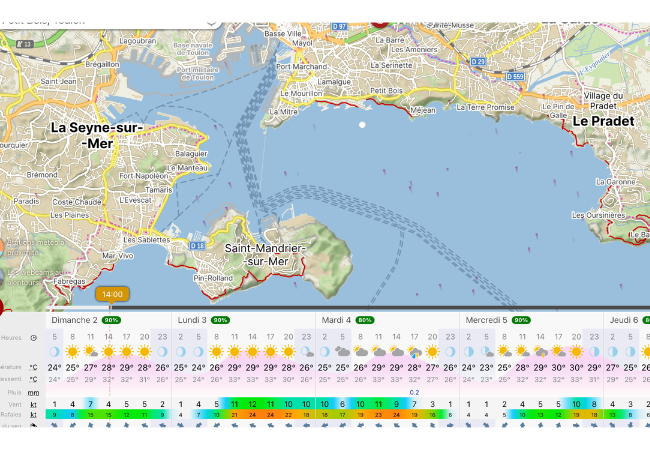
Task: Toggle the Vent kt unit
Action: 34,404
